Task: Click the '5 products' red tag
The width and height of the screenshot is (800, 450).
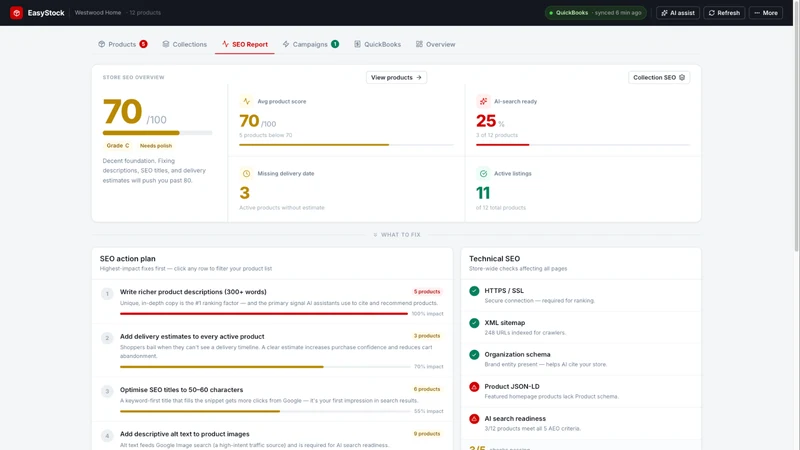Action: (x=427, y=292)
